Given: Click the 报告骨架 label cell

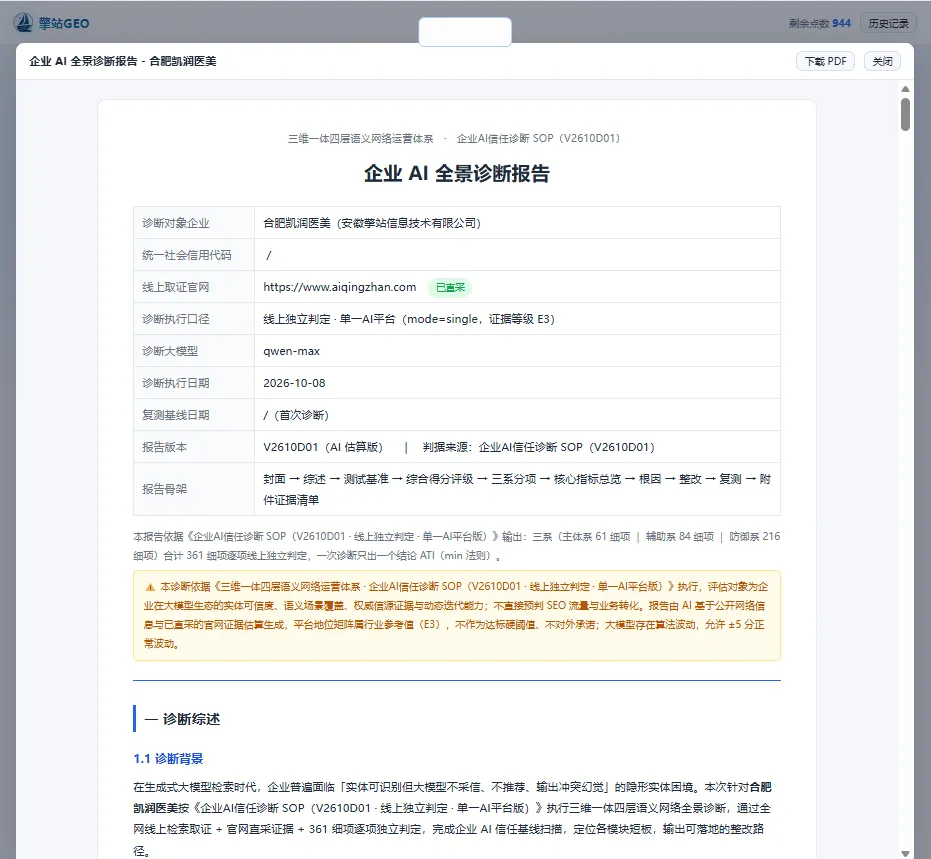Looking at the screenshot, I should coord(194,489).
